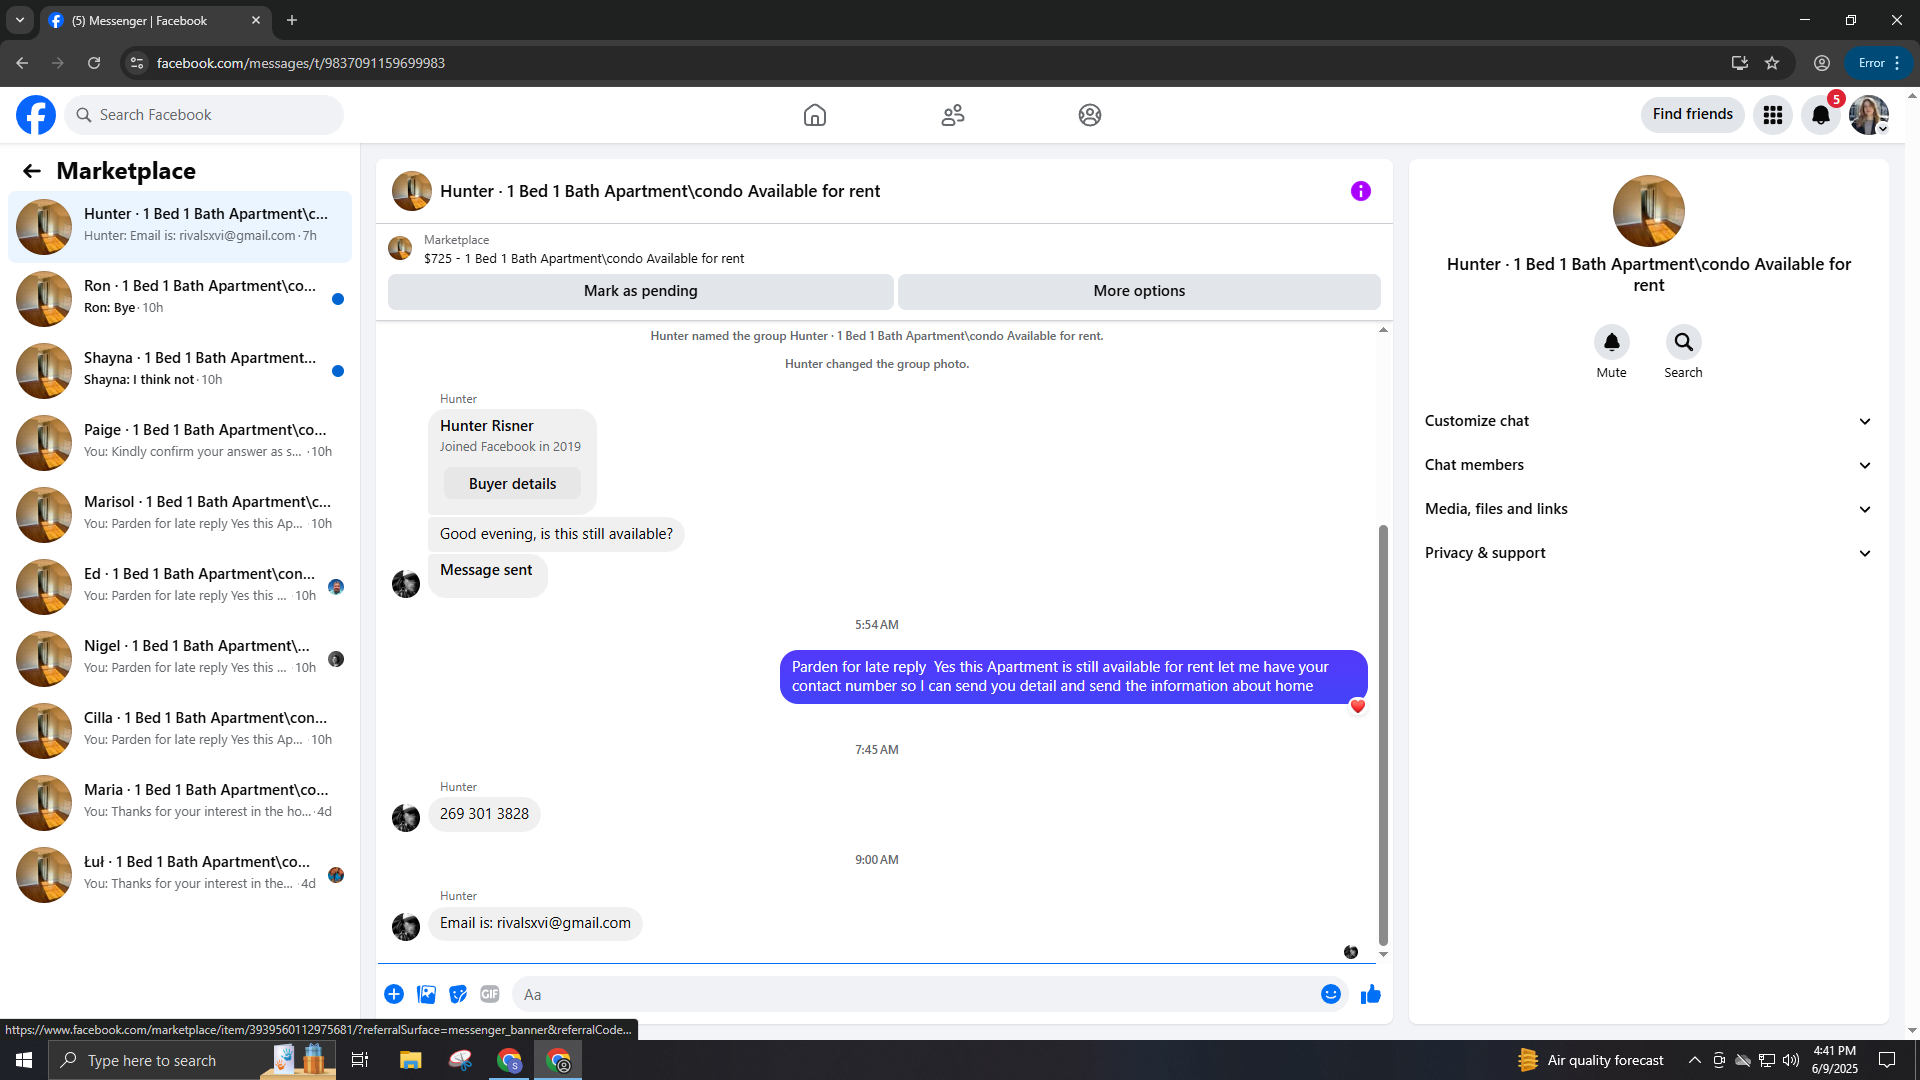Open the browser tab search dropdown

tap(20, 20)
